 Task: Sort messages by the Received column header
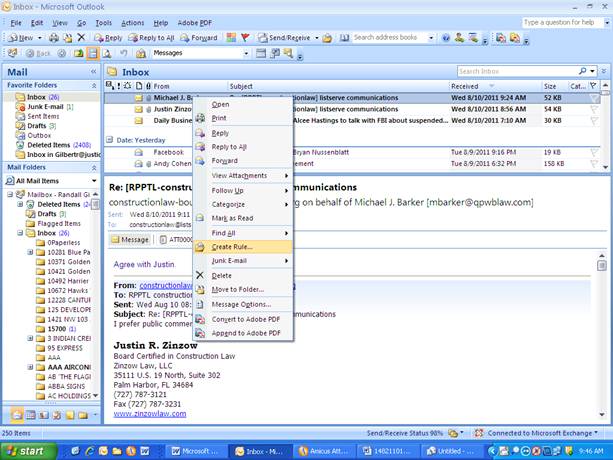(494, 86)
